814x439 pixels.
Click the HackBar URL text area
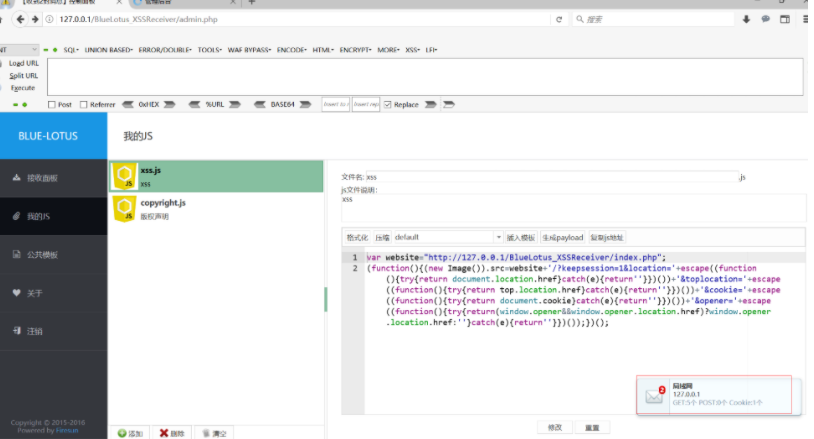pyautogui.click(x=425, y=77)
